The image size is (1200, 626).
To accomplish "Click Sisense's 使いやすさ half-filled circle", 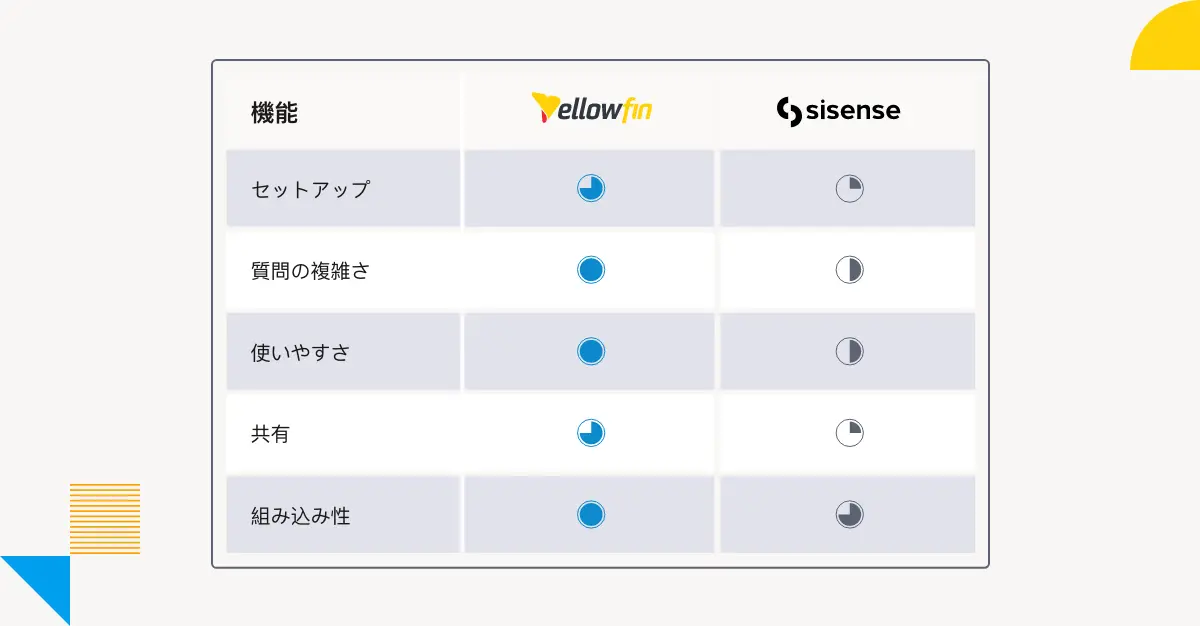I will (849, 351).
